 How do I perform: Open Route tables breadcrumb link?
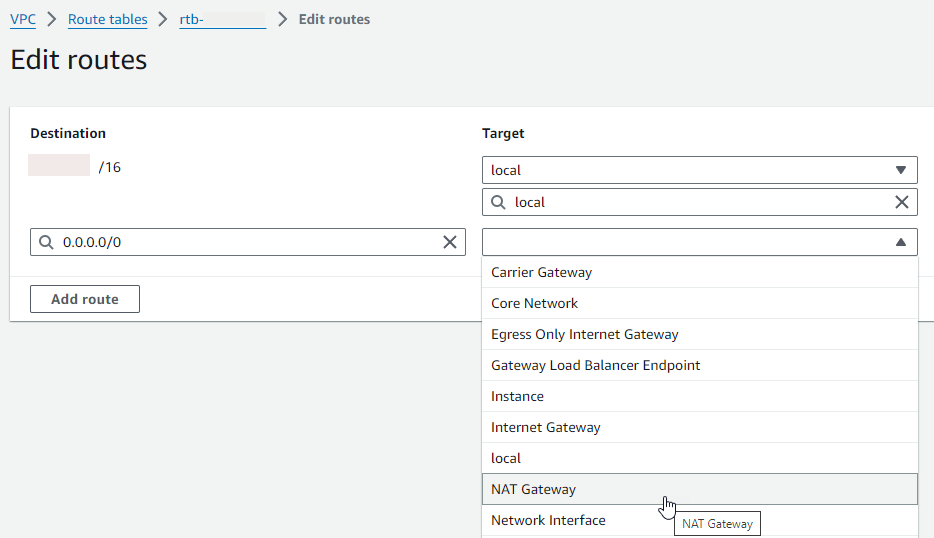pos(107,19)
